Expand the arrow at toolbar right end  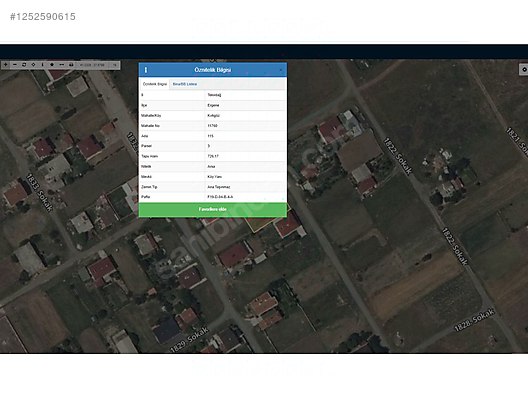point(115,64)
